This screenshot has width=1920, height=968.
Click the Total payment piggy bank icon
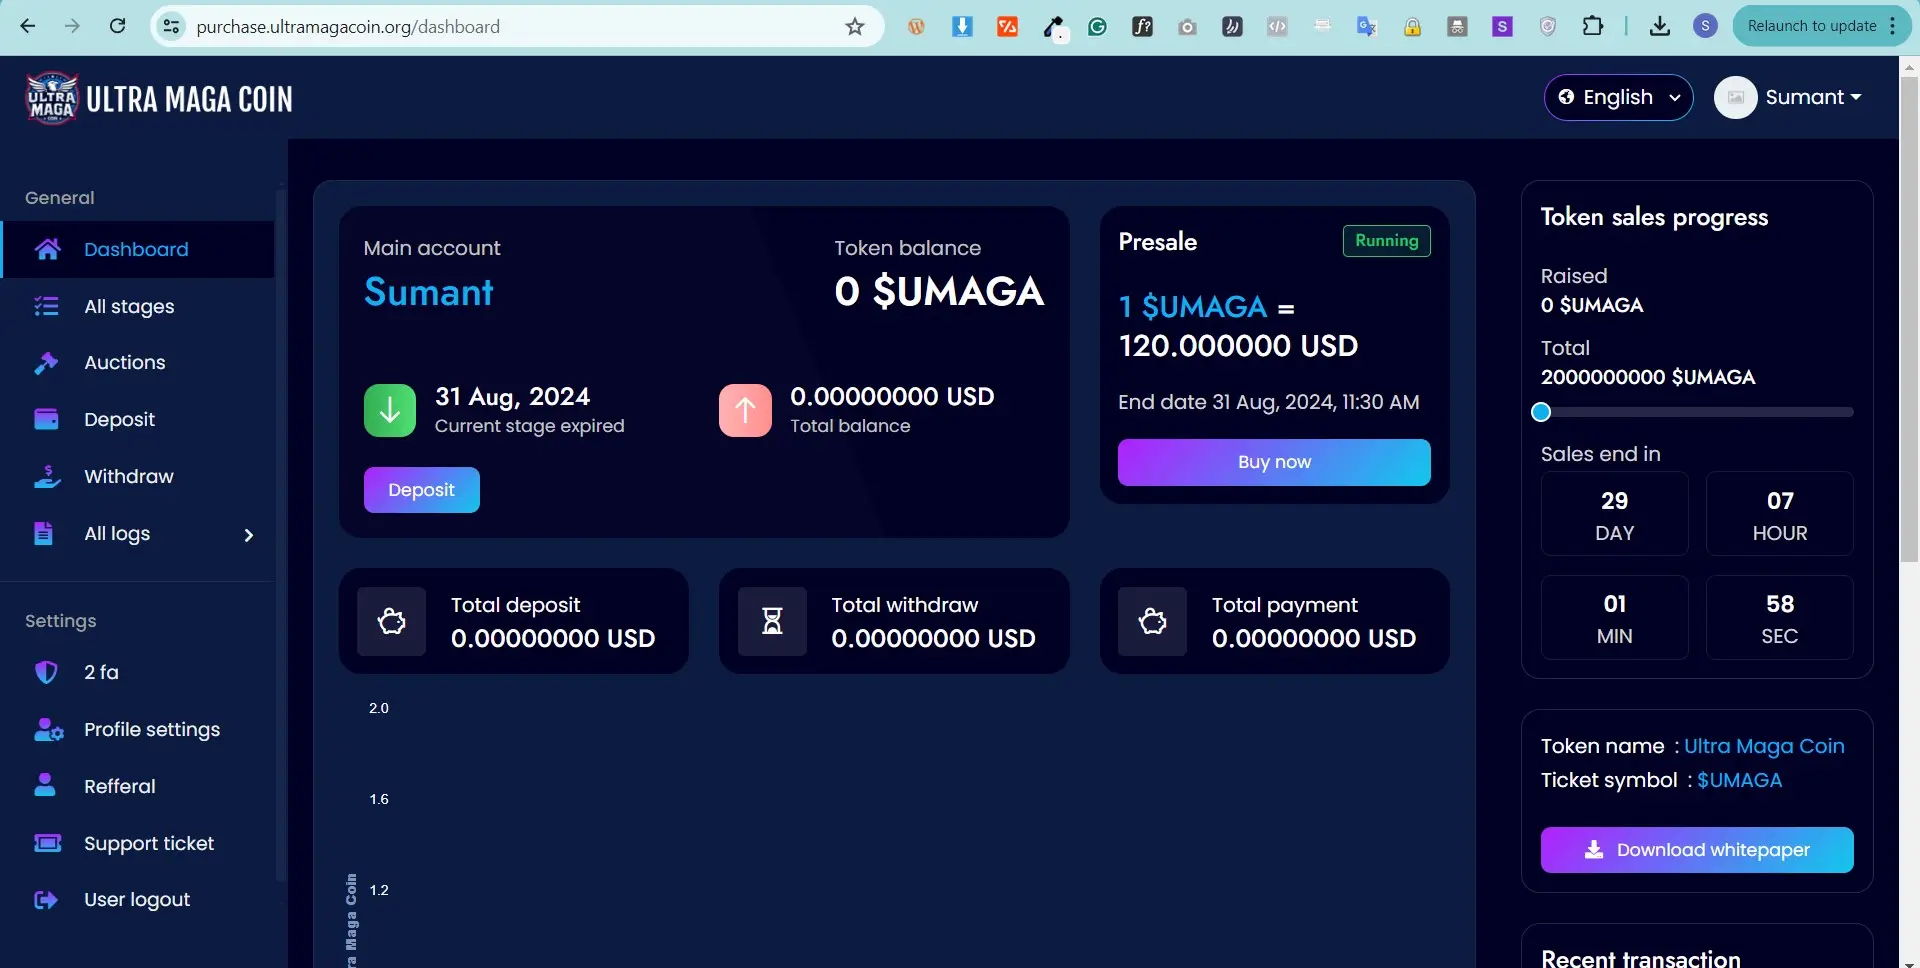(1152, 622)
